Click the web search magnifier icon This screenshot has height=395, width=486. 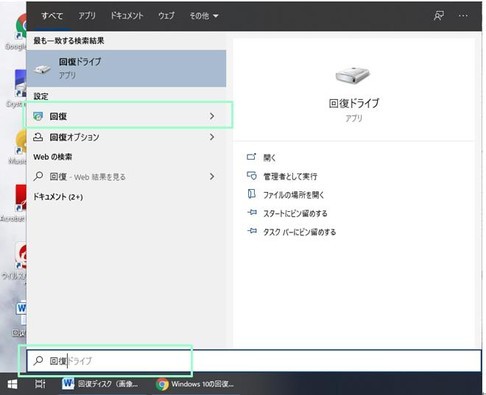tap(38, 176)
